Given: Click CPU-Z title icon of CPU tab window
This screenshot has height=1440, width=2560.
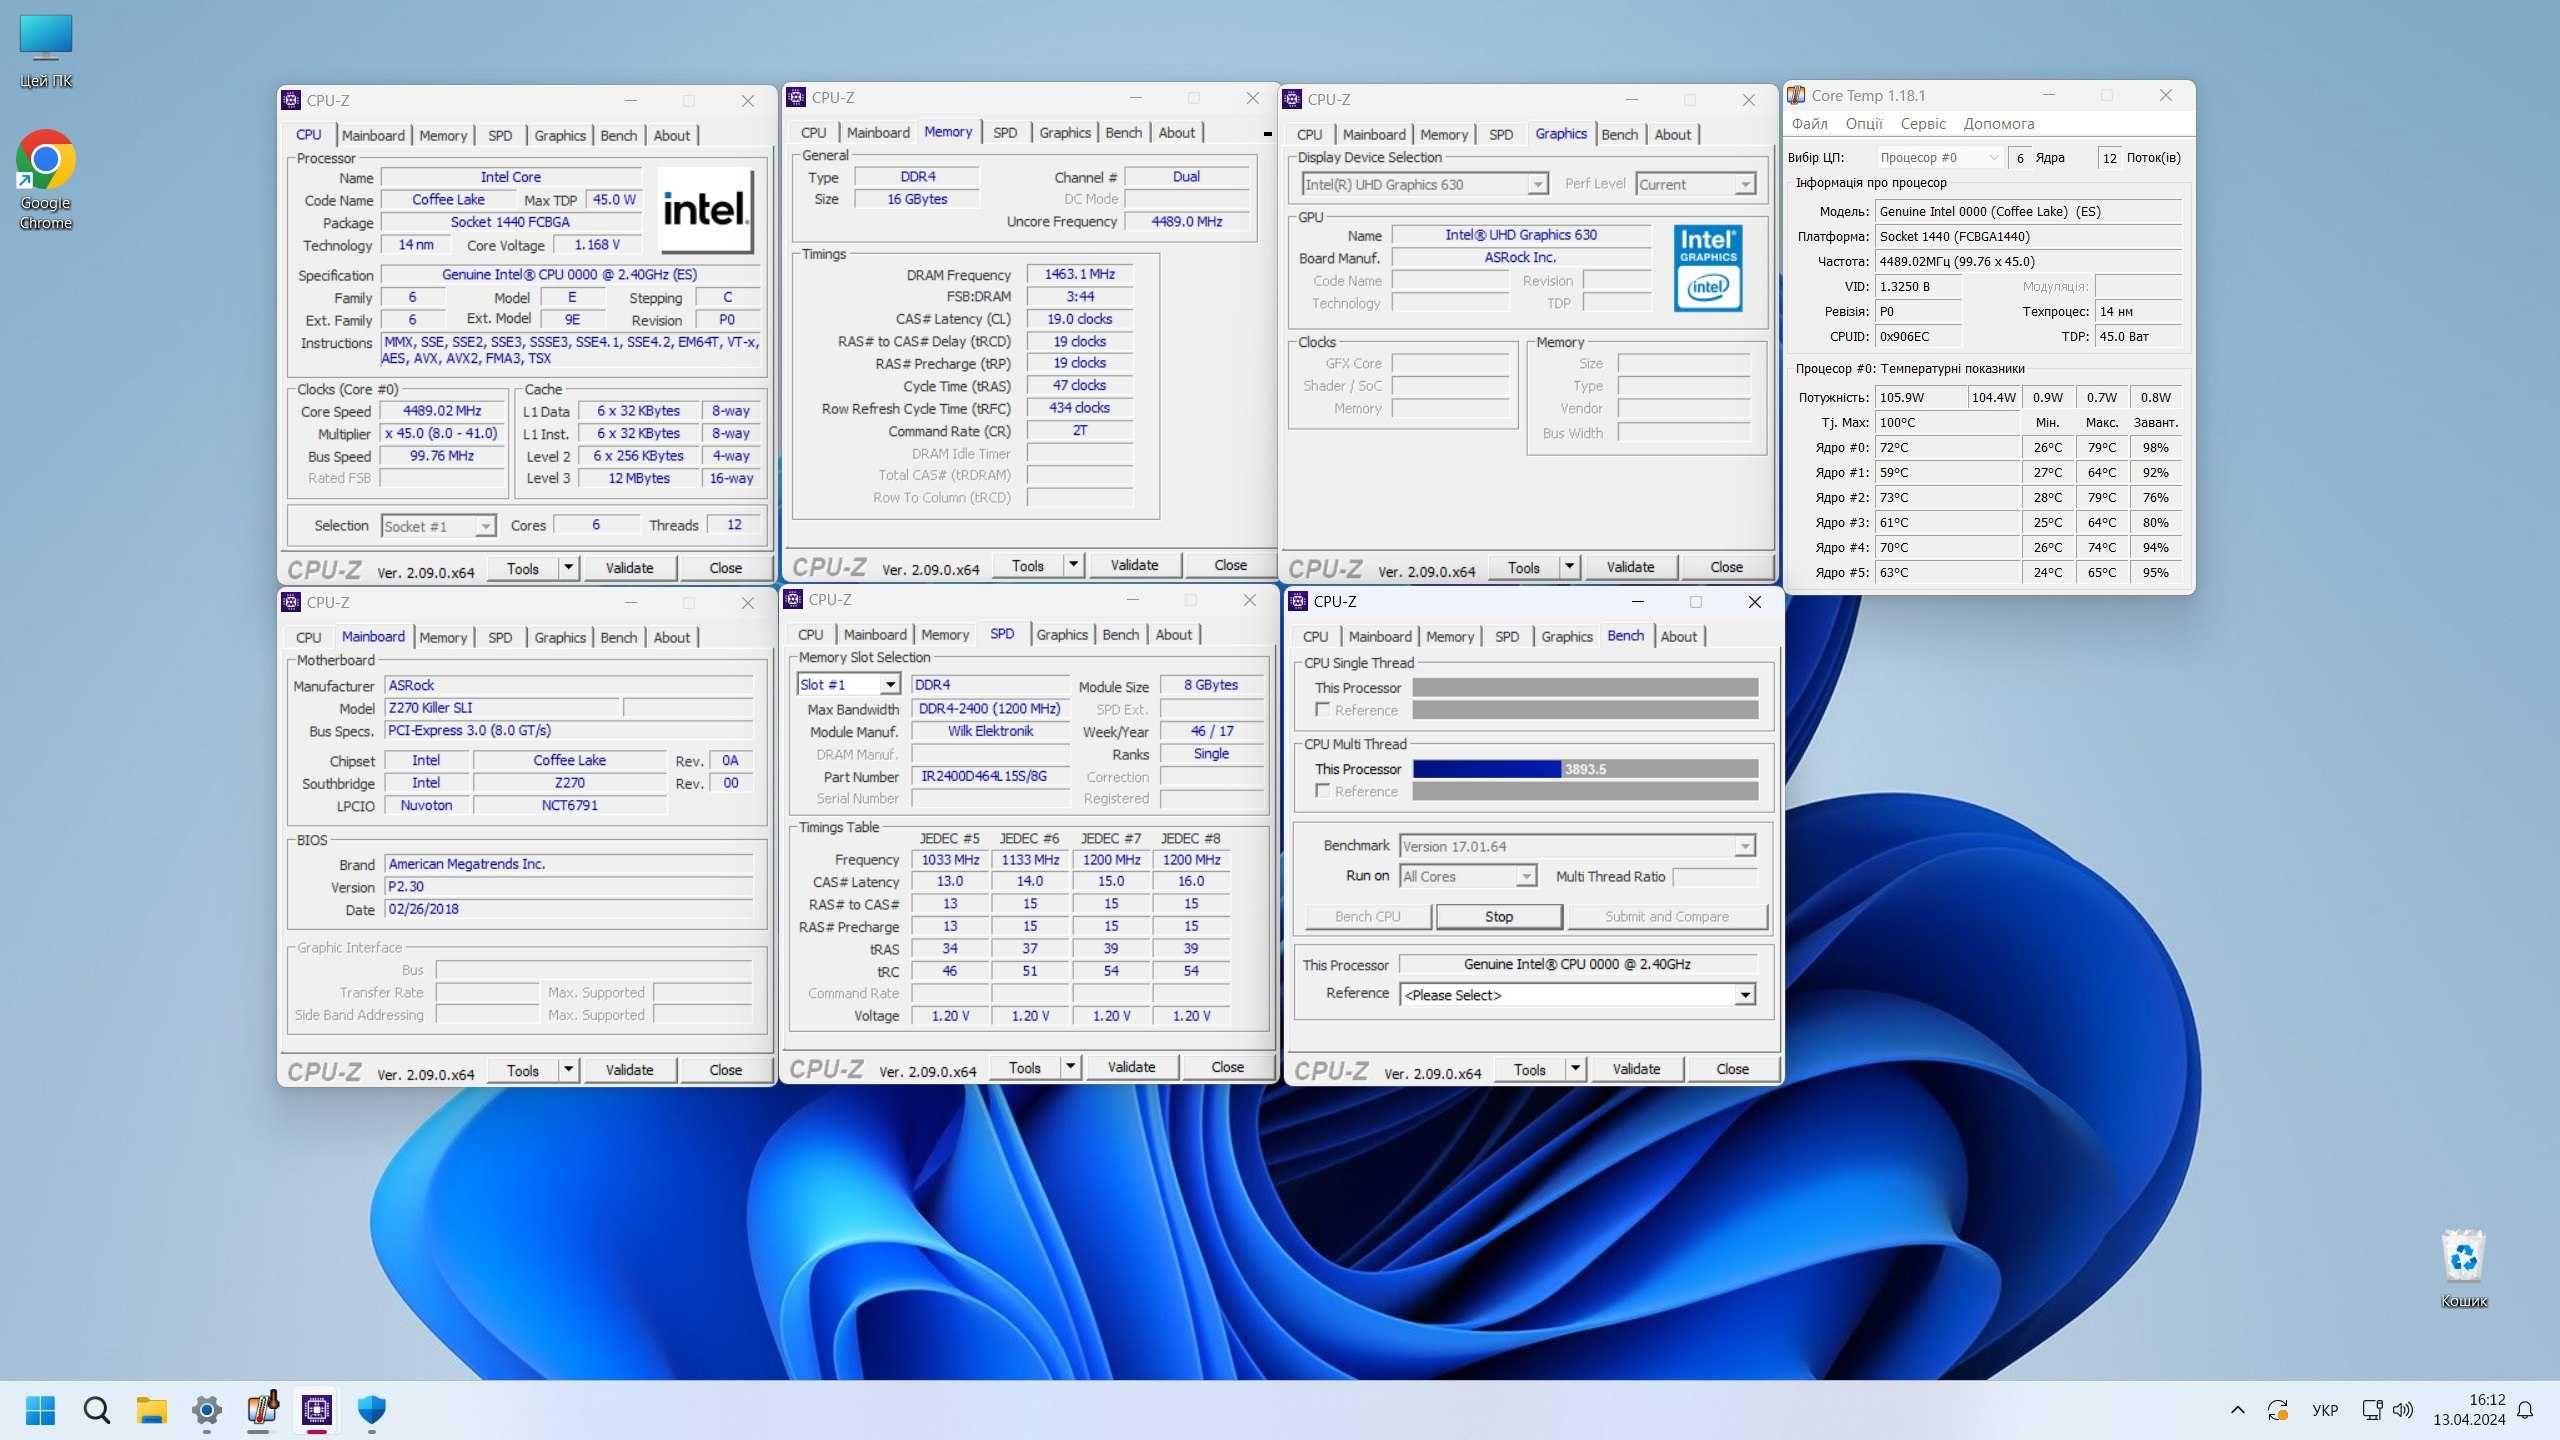Looking at the screenshot, I should click(291, 100).
